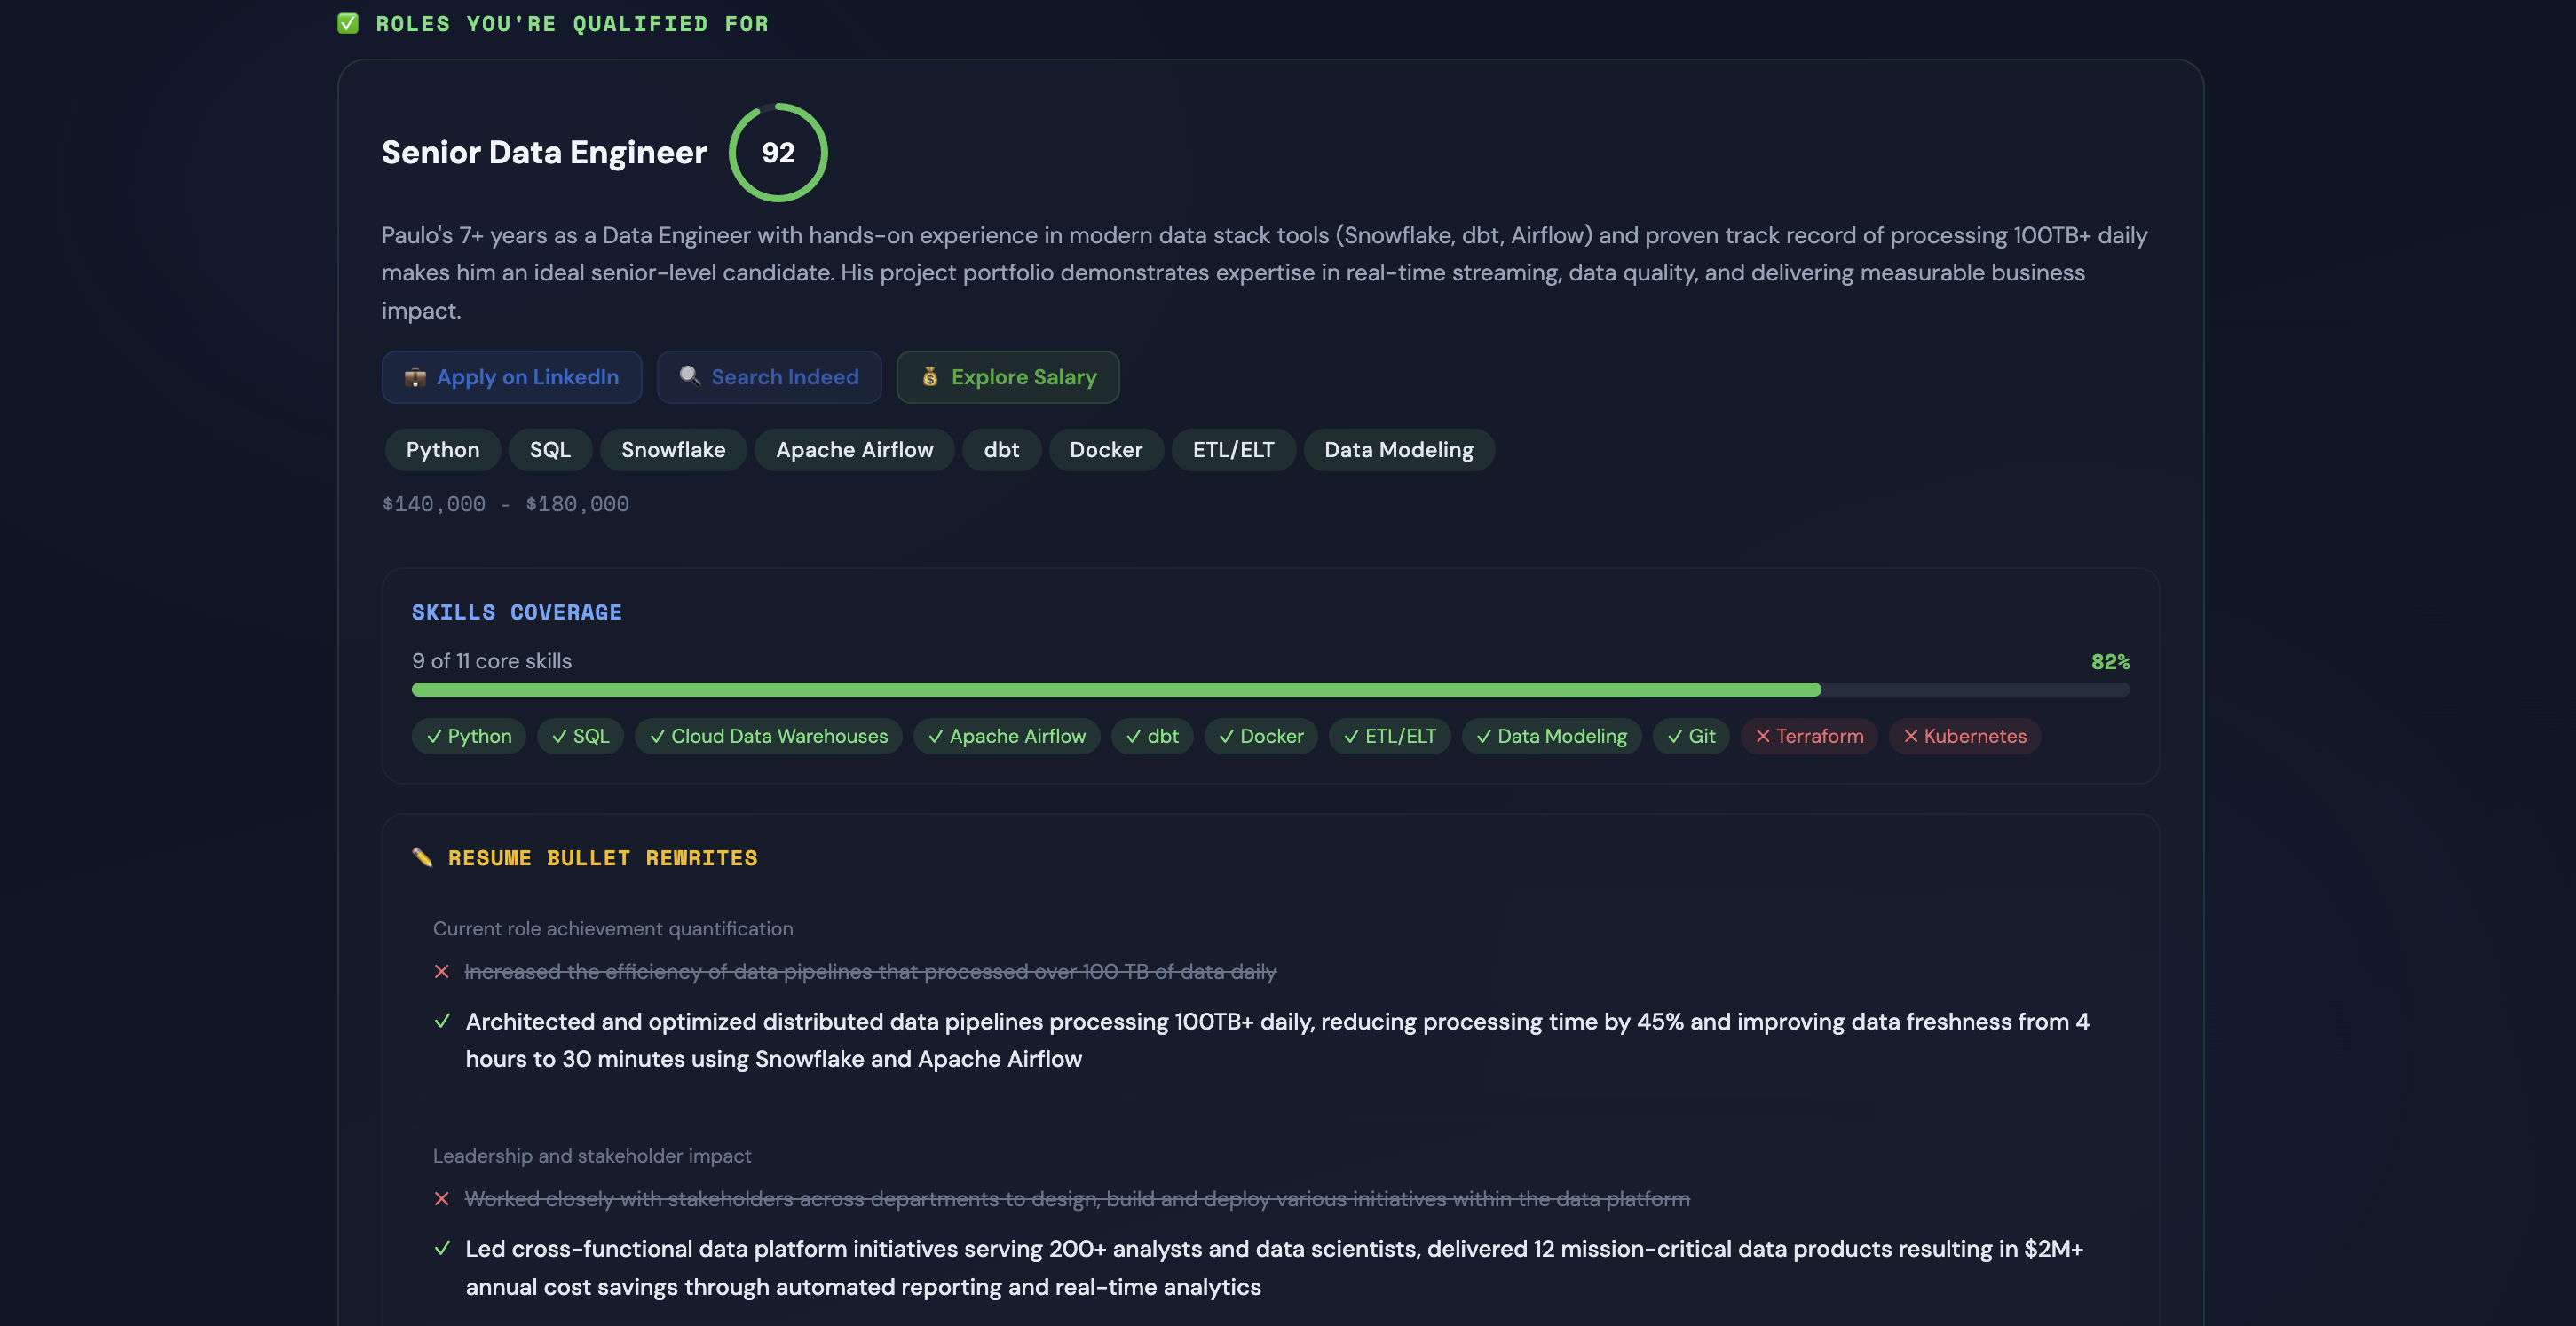Click the Snowflake skill tag
This screenshot has width=2576, height=1326.
[x=673, y=450]
